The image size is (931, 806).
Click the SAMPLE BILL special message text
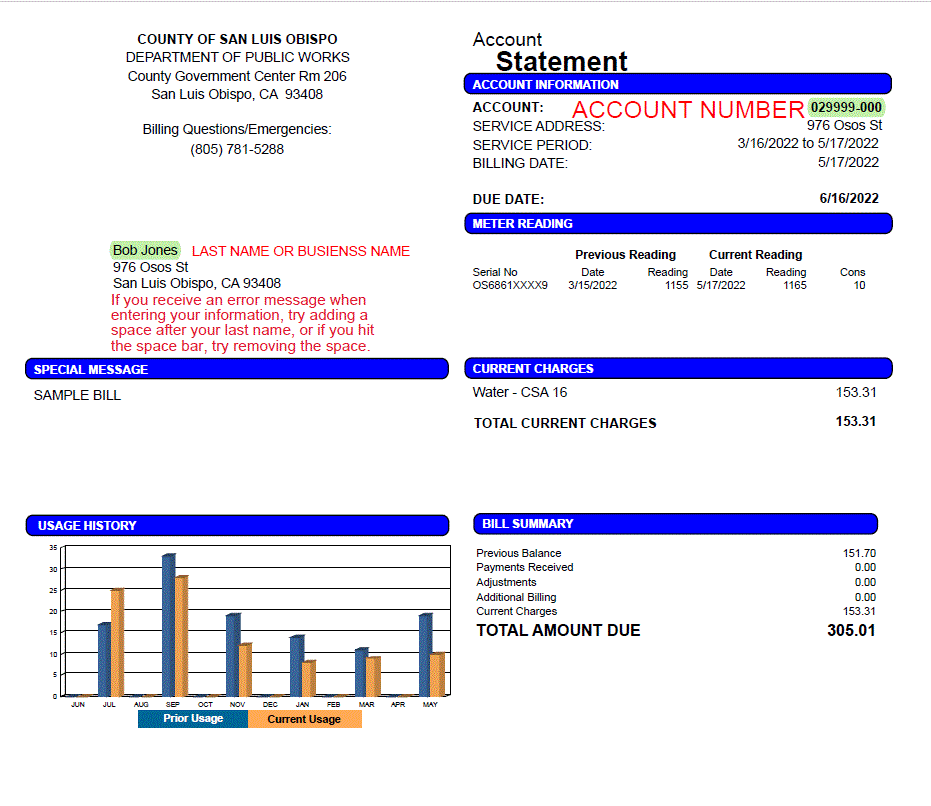(x=77, y=395)
